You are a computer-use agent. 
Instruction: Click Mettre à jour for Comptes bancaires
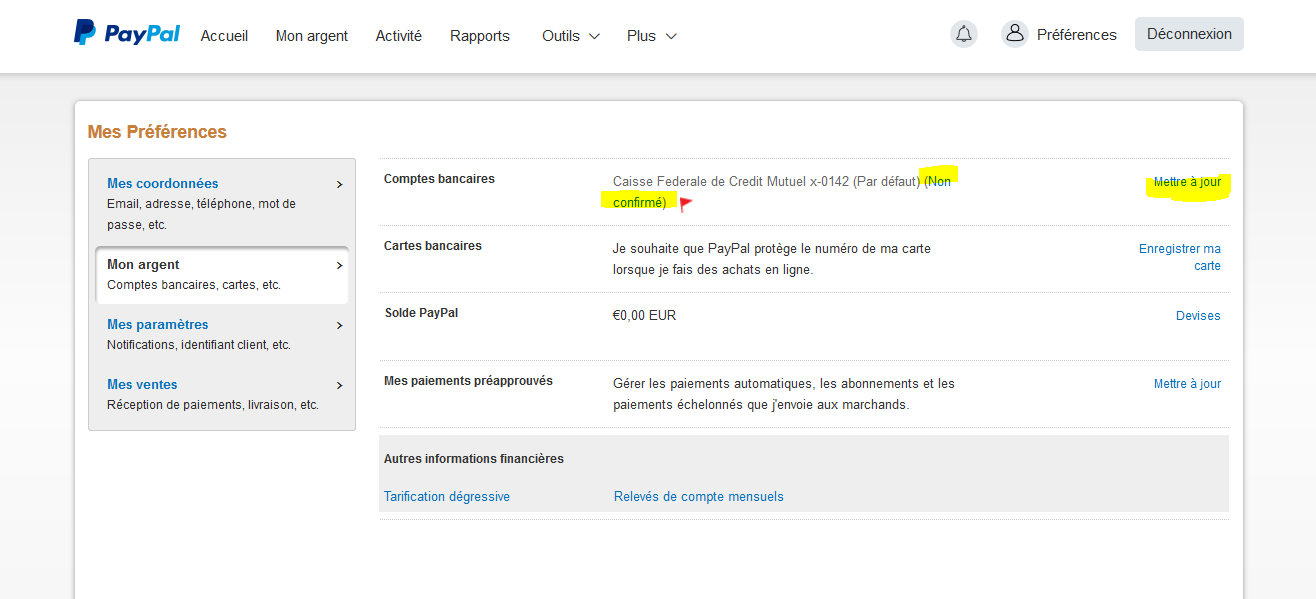(x=1187, y=182)
